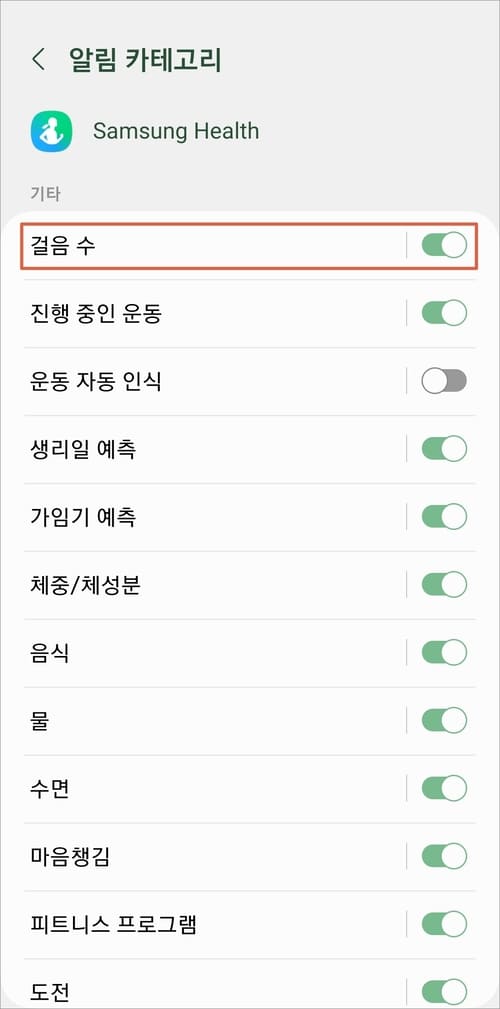Turn off 체중/체성분 notifications switch
Screen dimensions: 500x1009
444,585
